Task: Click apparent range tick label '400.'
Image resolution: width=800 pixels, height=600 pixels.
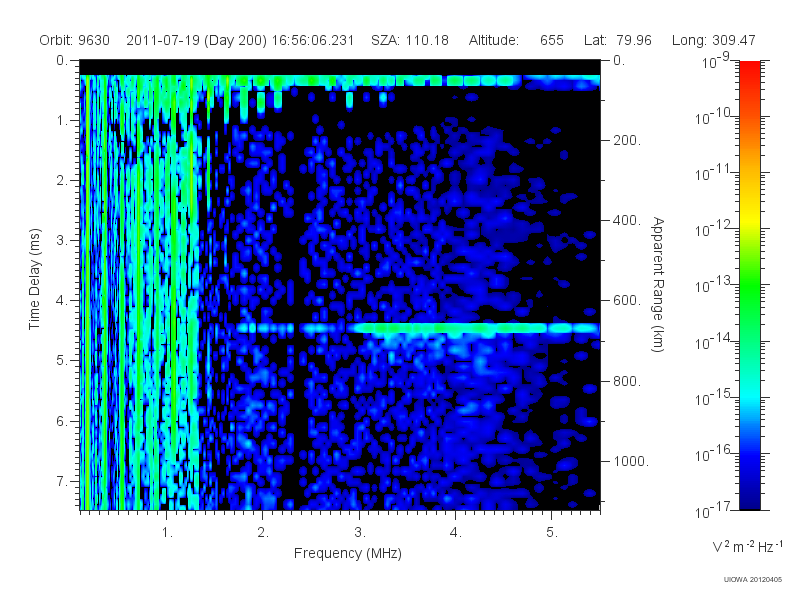Action: [x=627, y=220]
